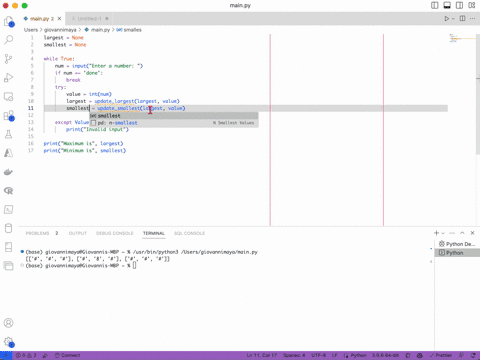
Task: Select the Python terminal entry
Action: coord(457,253)
